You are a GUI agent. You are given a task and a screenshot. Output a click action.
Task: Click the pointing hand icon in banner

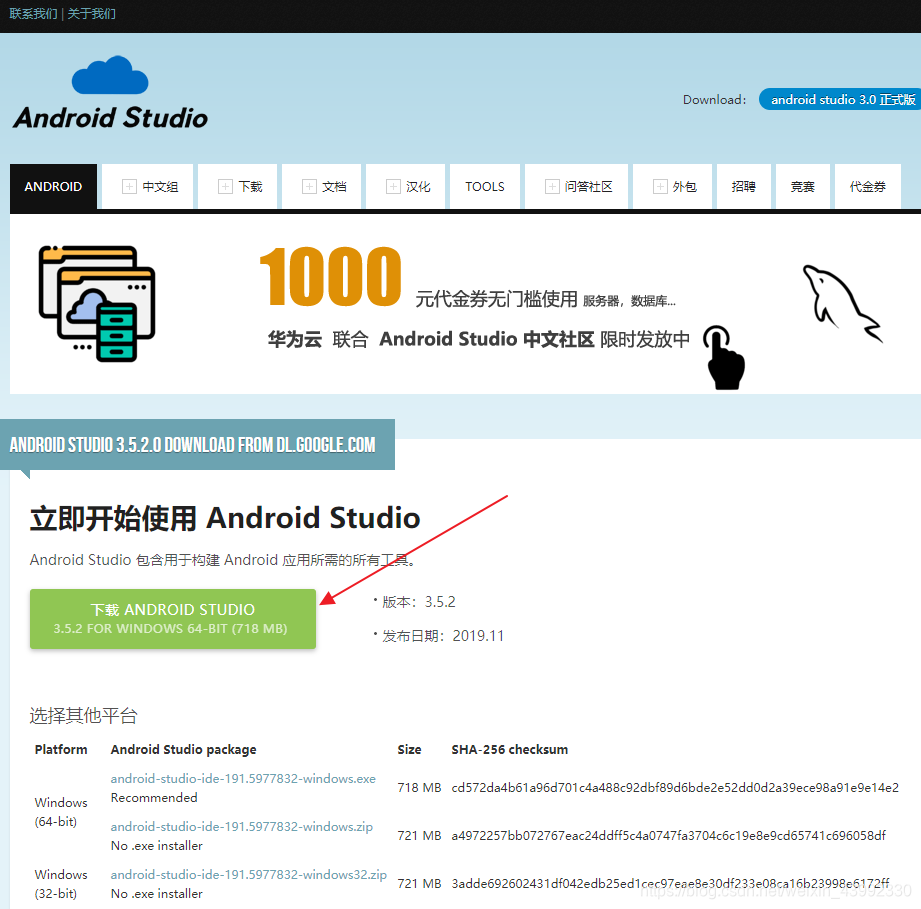[725, 357]
